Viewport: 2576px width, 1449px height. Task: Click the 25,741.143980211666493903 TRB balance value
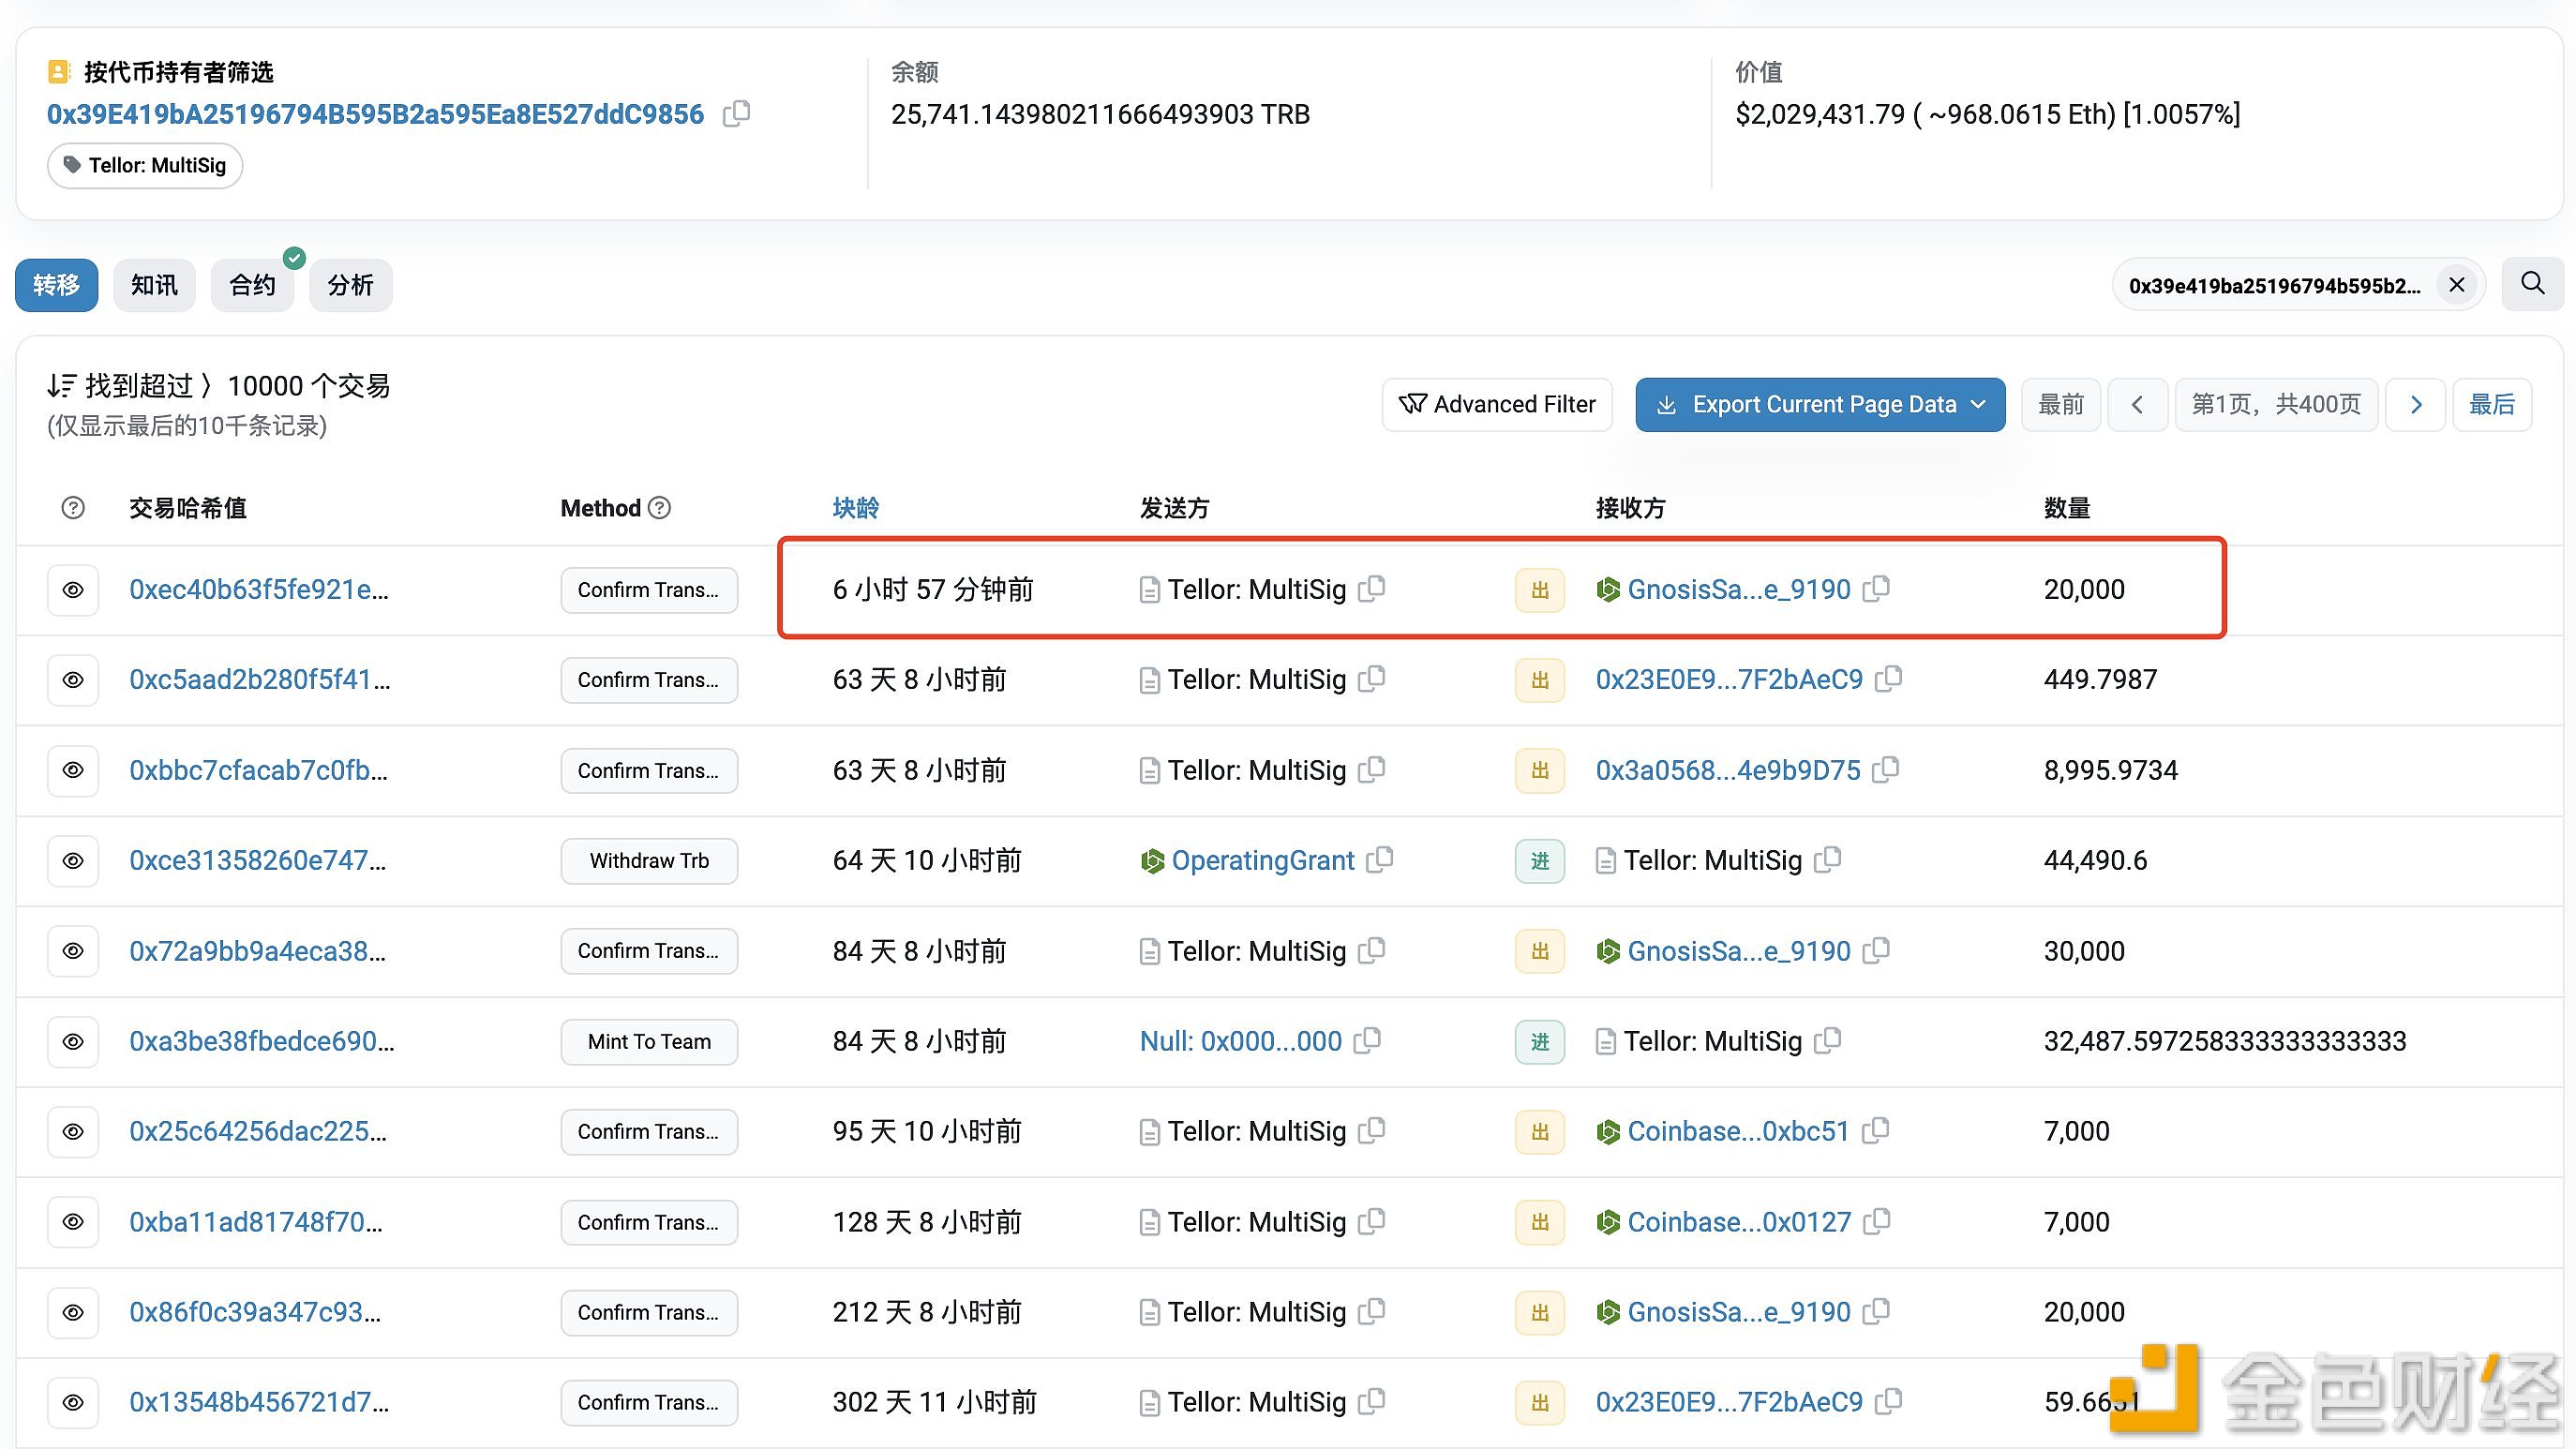[x=1100, y=114]
